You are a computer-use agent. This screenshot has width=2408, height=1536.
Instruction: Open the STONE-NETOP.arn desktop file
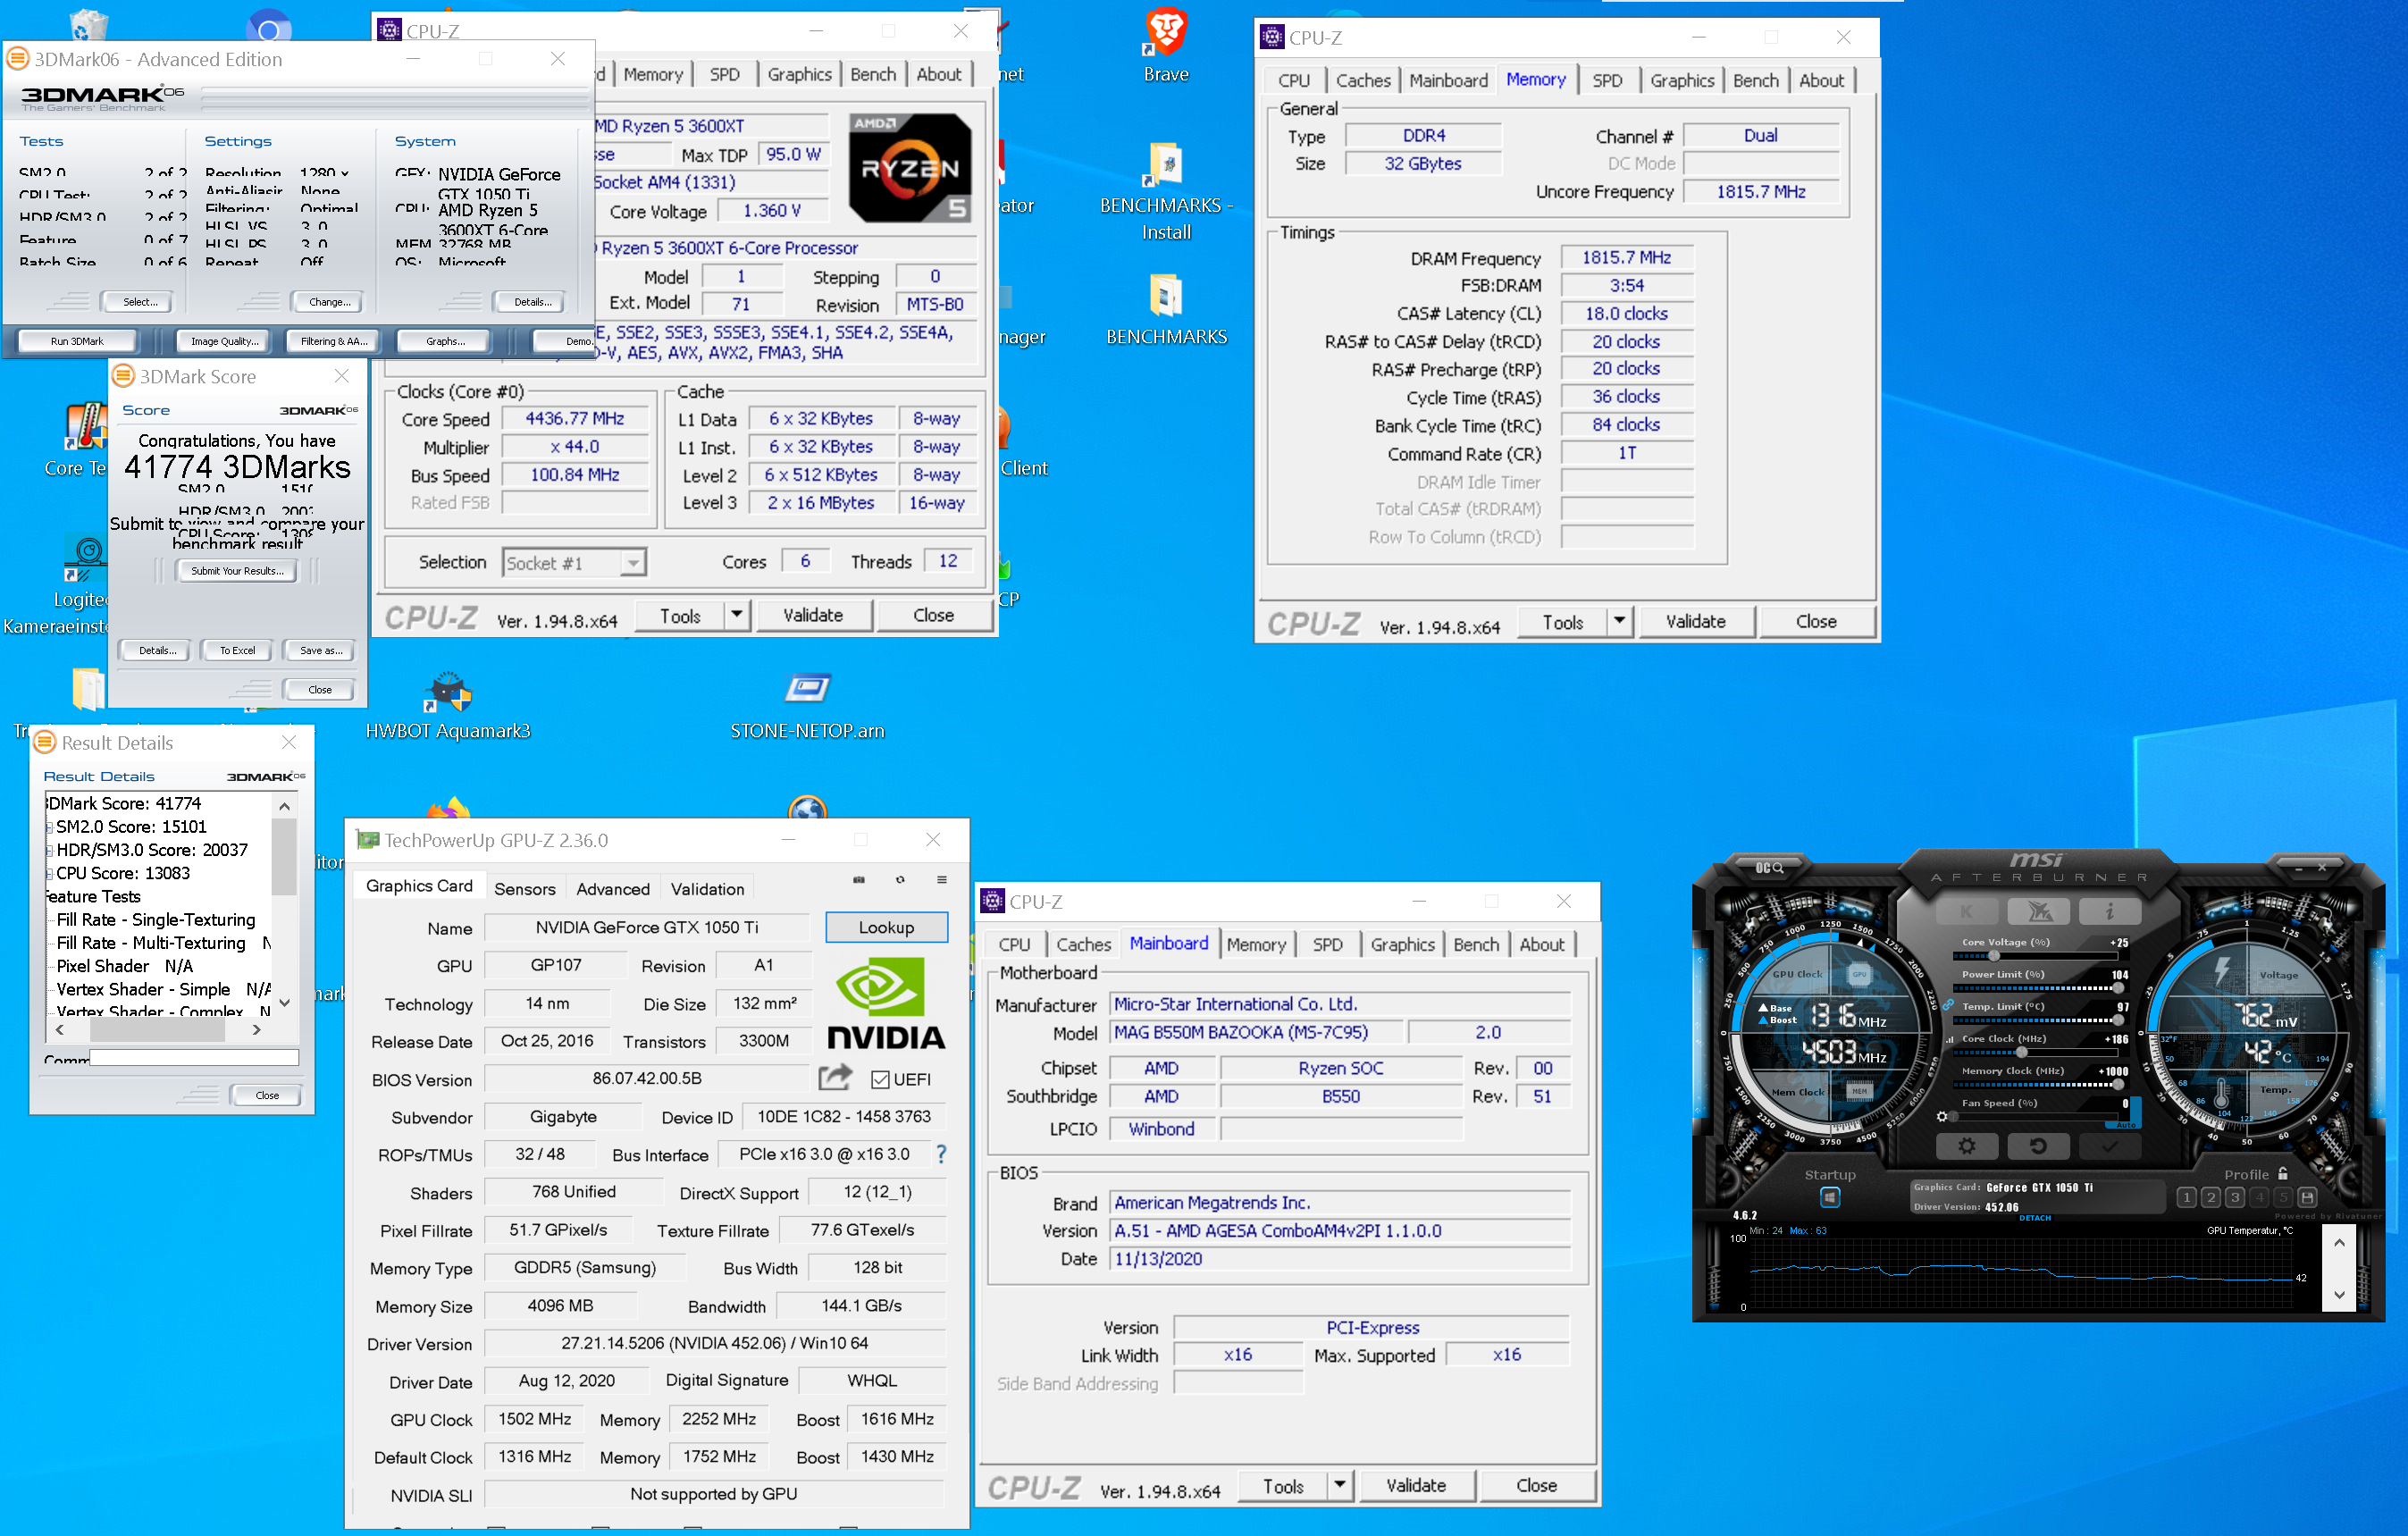pos(807,706)
